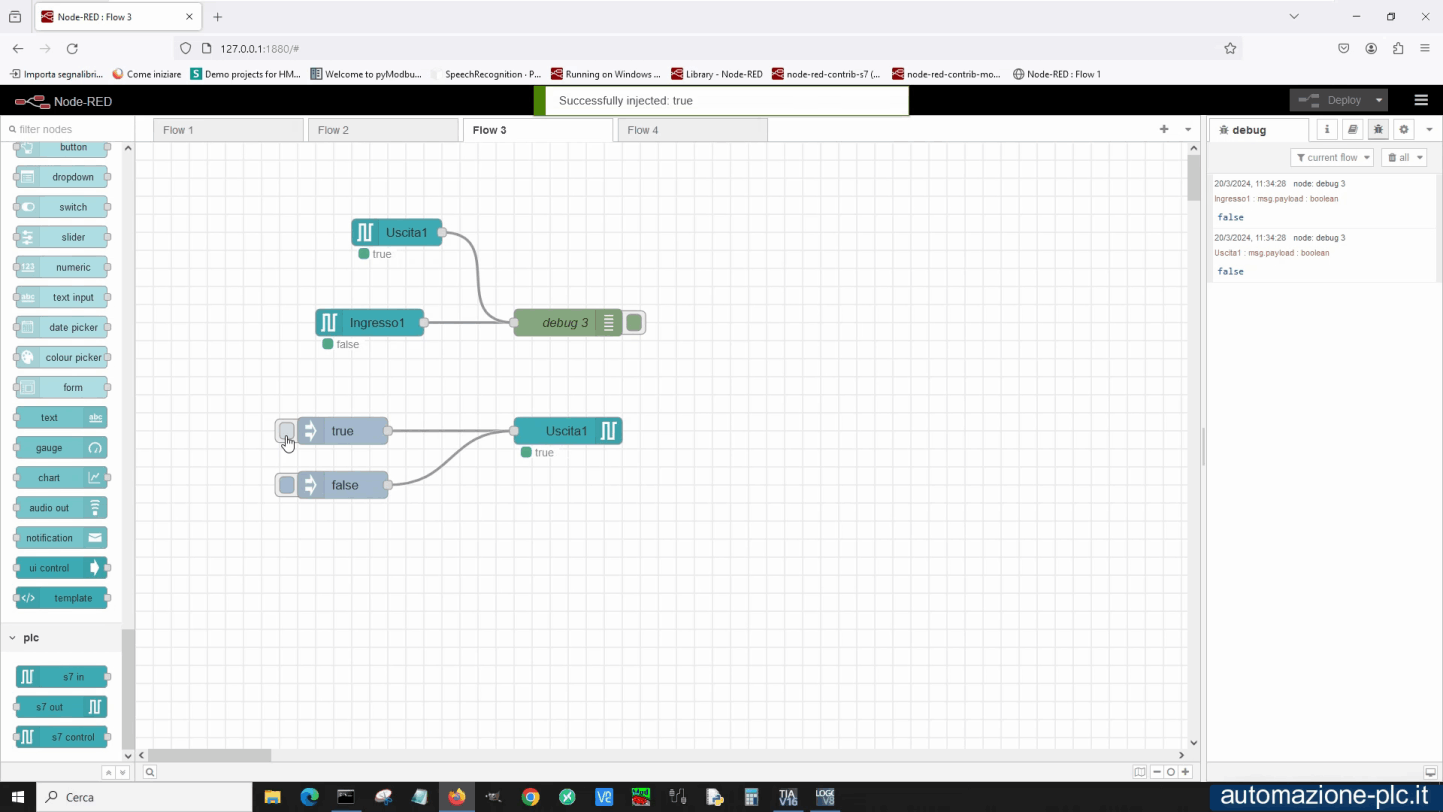Open the help book sidebar tab
Image resolution: width=1443 pixels, height=812 pixels.
click(x=1352, y=129)
